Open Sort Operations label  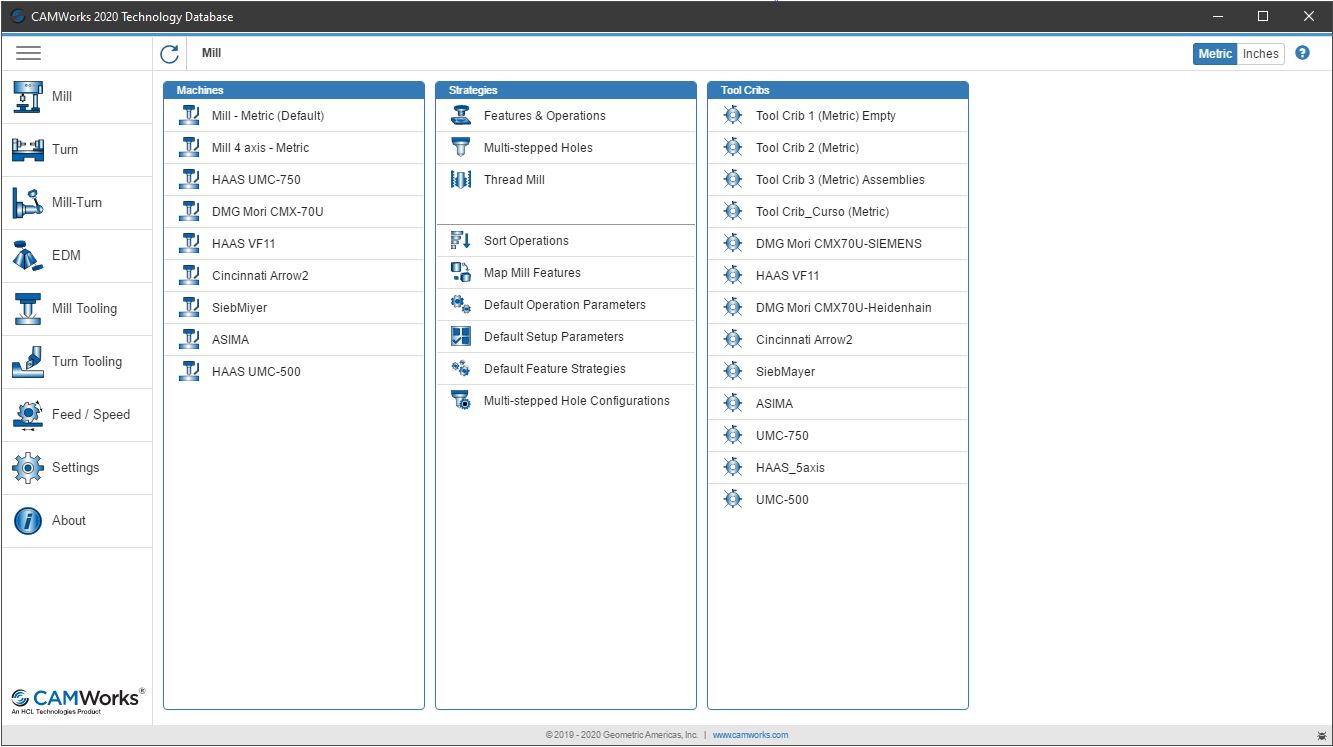[526, 241]
